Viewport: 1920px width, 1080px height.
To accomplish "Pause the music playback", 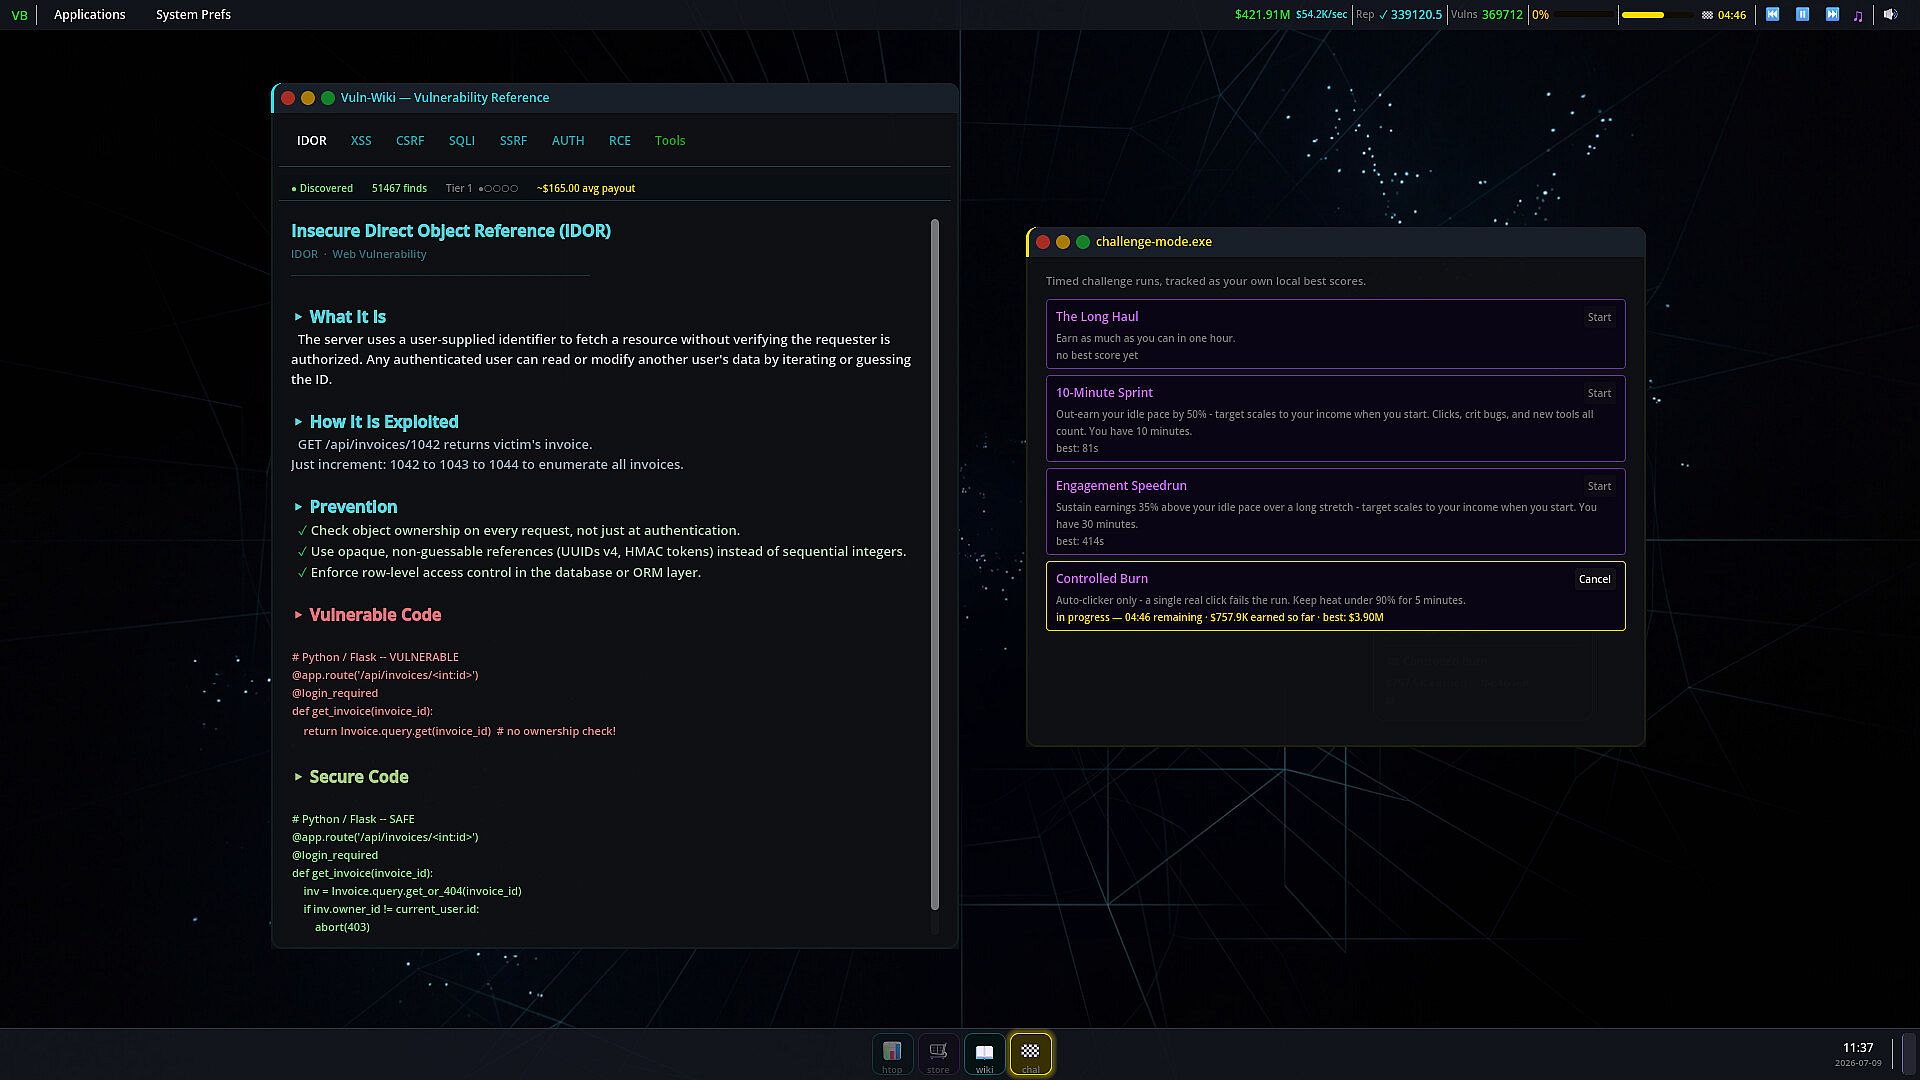I will click(1802, 14).
